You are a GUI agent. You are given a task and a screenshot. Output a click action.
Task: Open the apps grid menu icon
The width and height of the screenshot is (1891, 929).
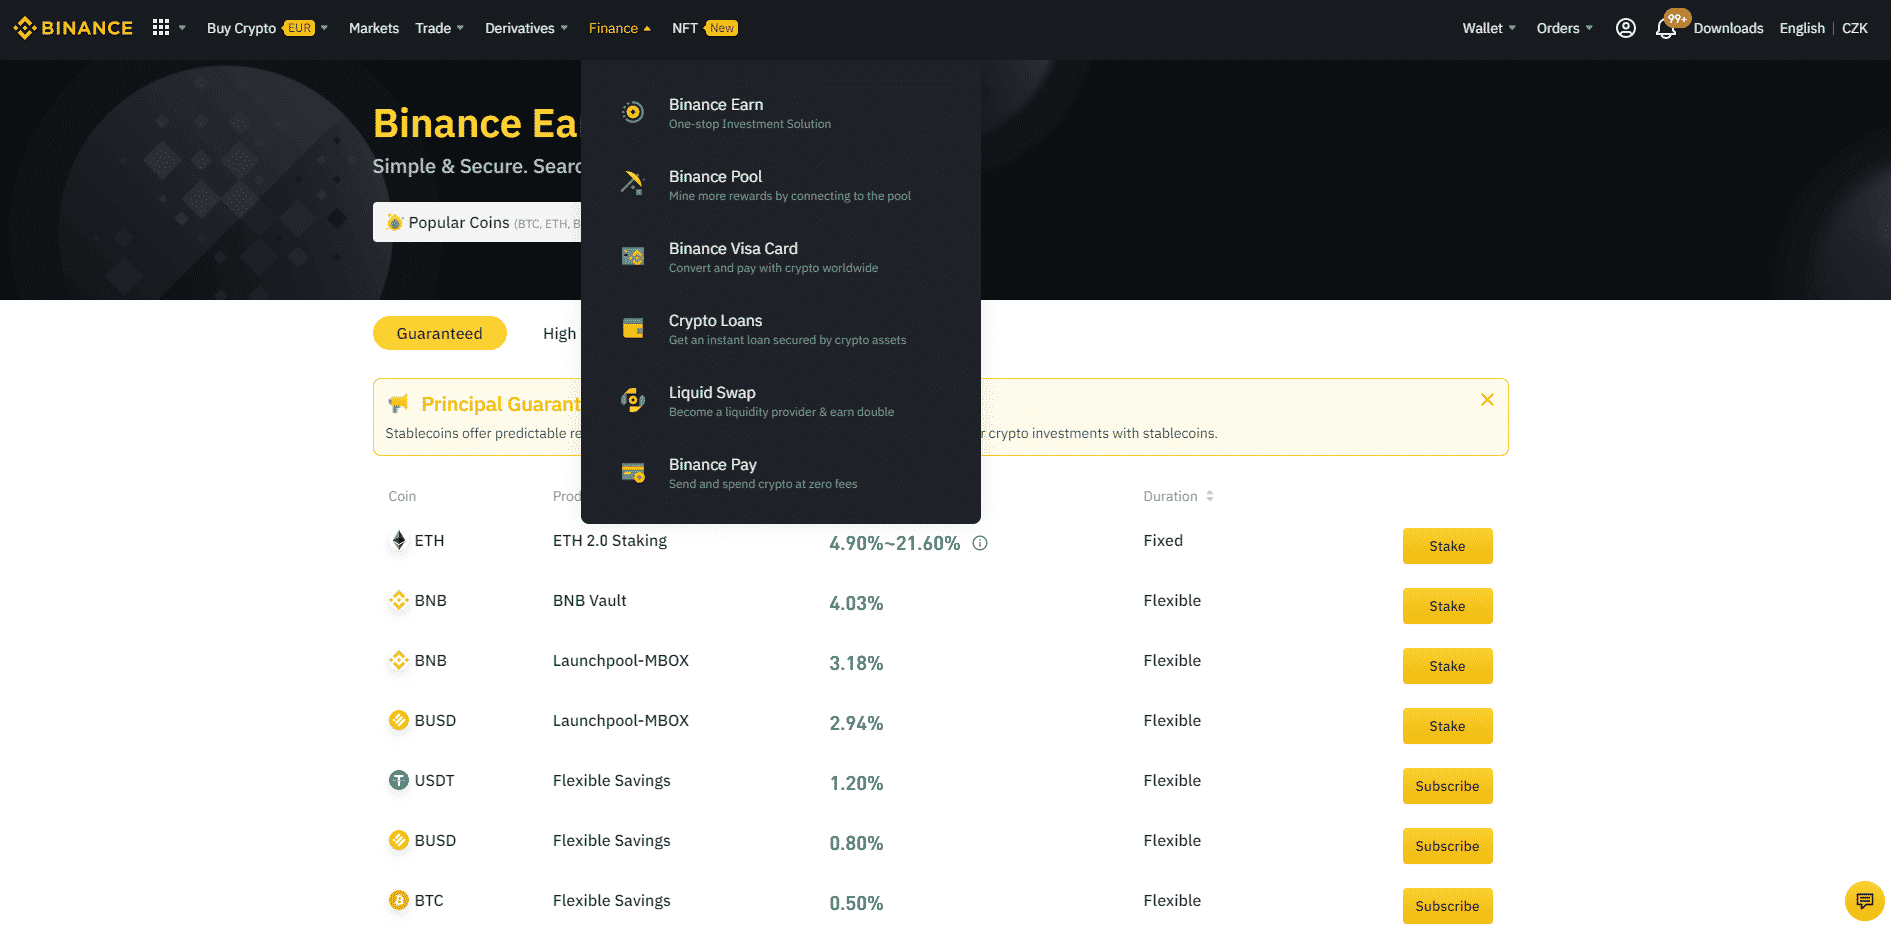click(x=160, y=28)
